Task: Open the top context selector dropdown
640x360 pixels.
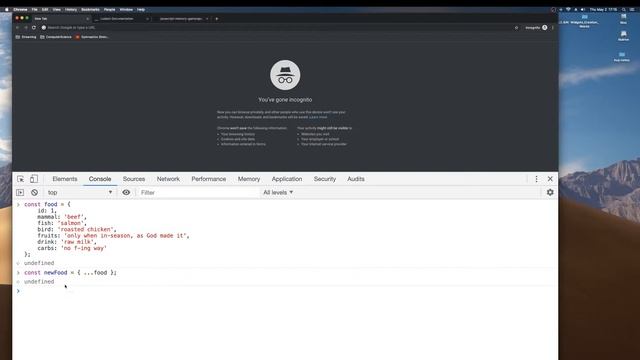Action: pos(80,192)
